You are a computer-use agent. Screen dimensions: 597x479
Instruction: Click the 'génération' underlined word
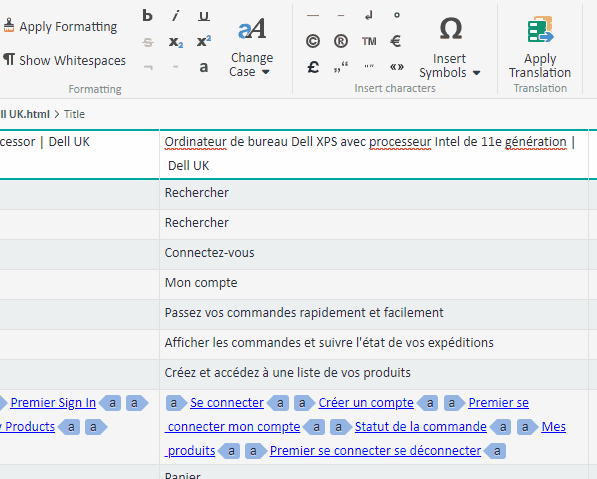click(536, 142)
